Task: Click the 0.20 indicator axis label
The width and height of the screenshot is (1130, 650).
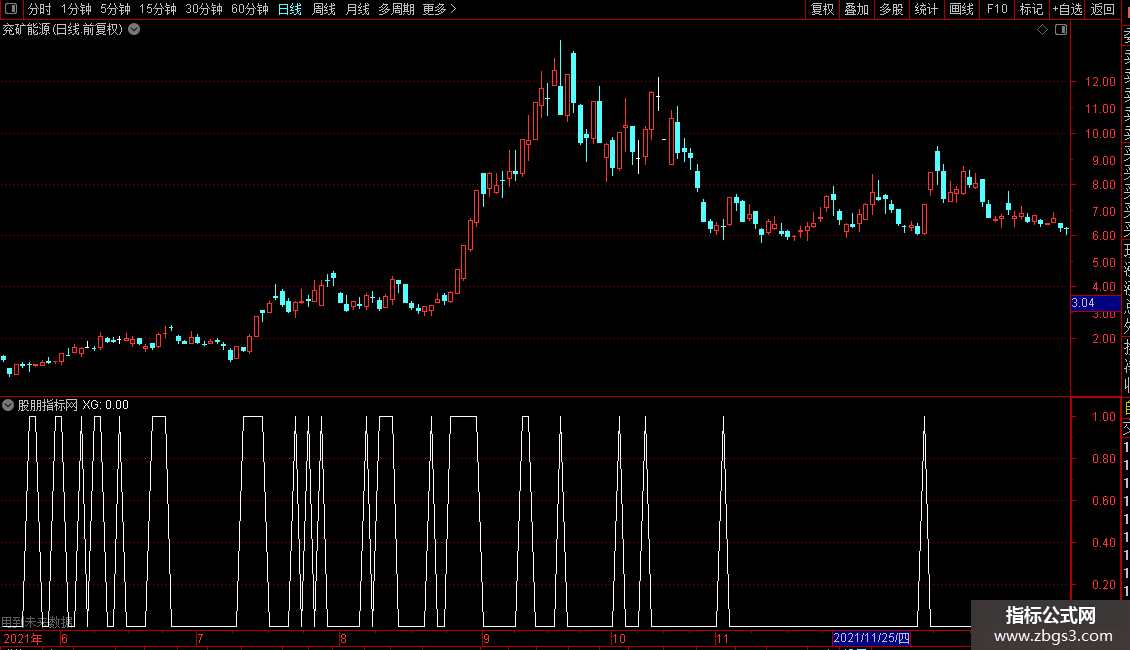Action: pyautogui.click(x=1103, y=584)
